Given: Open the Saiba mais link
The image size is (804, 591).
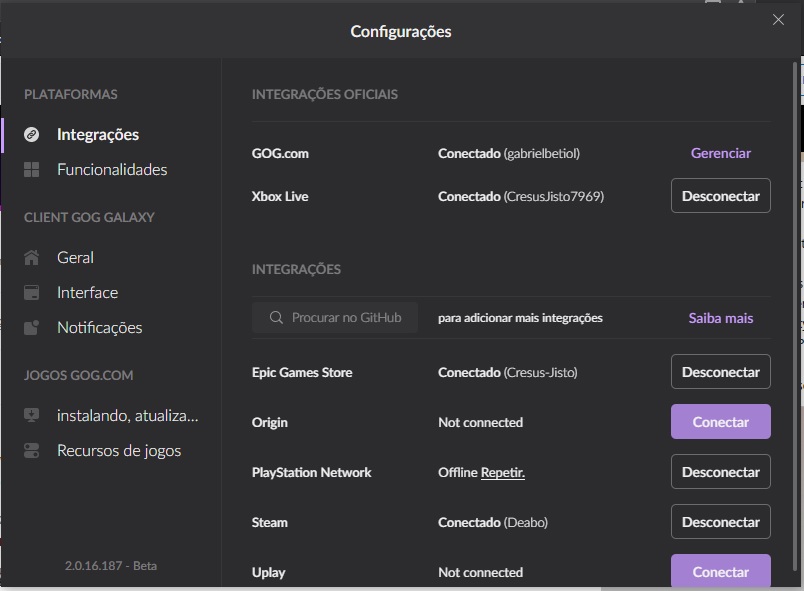Looking at the screenshot, I should click(x=720, y=318).
